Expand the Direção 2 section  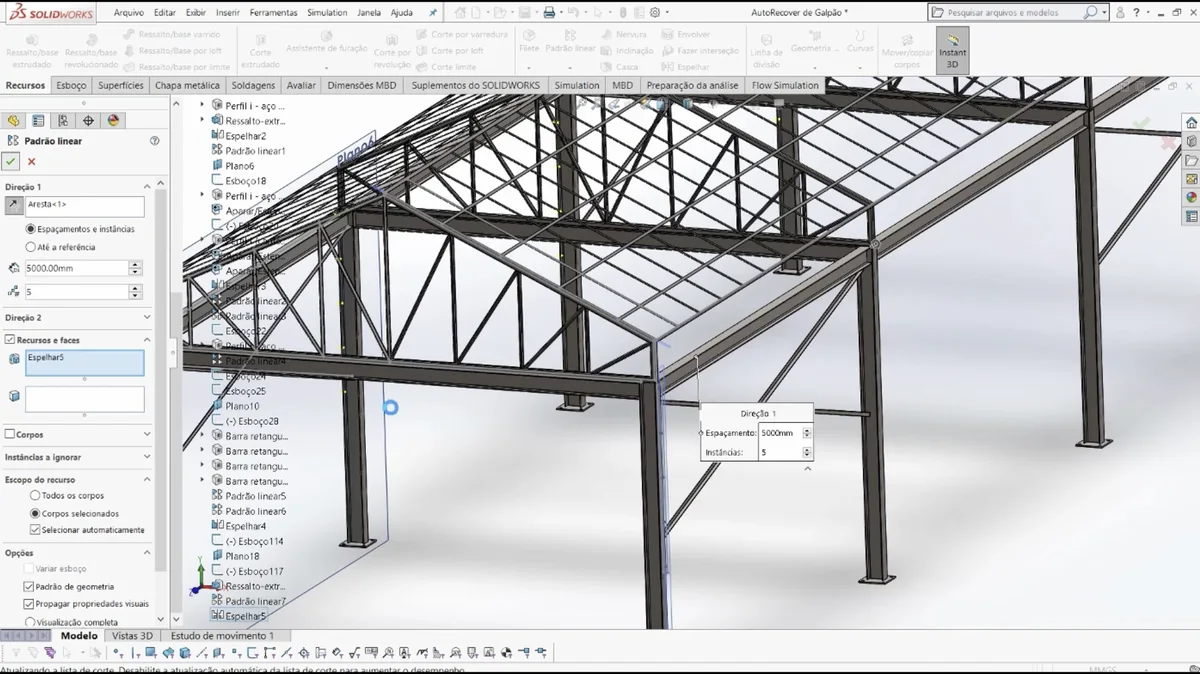146,317
